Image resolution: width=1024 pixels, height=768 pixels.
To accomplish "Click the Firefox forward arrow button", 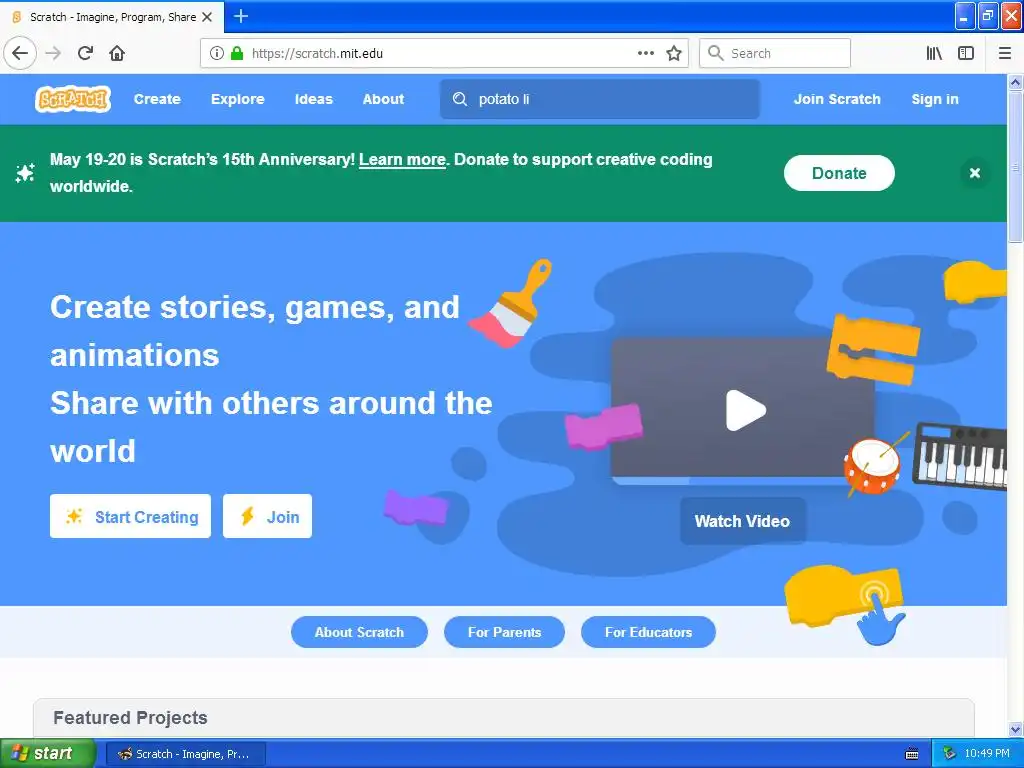I will [54, 53].
